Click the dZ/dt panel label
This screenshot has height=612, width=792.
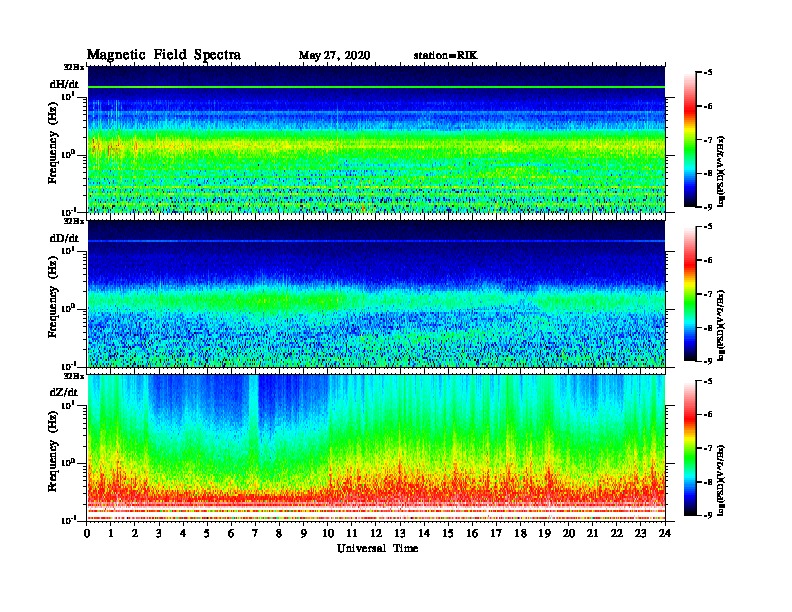click(x=64, y=392)
